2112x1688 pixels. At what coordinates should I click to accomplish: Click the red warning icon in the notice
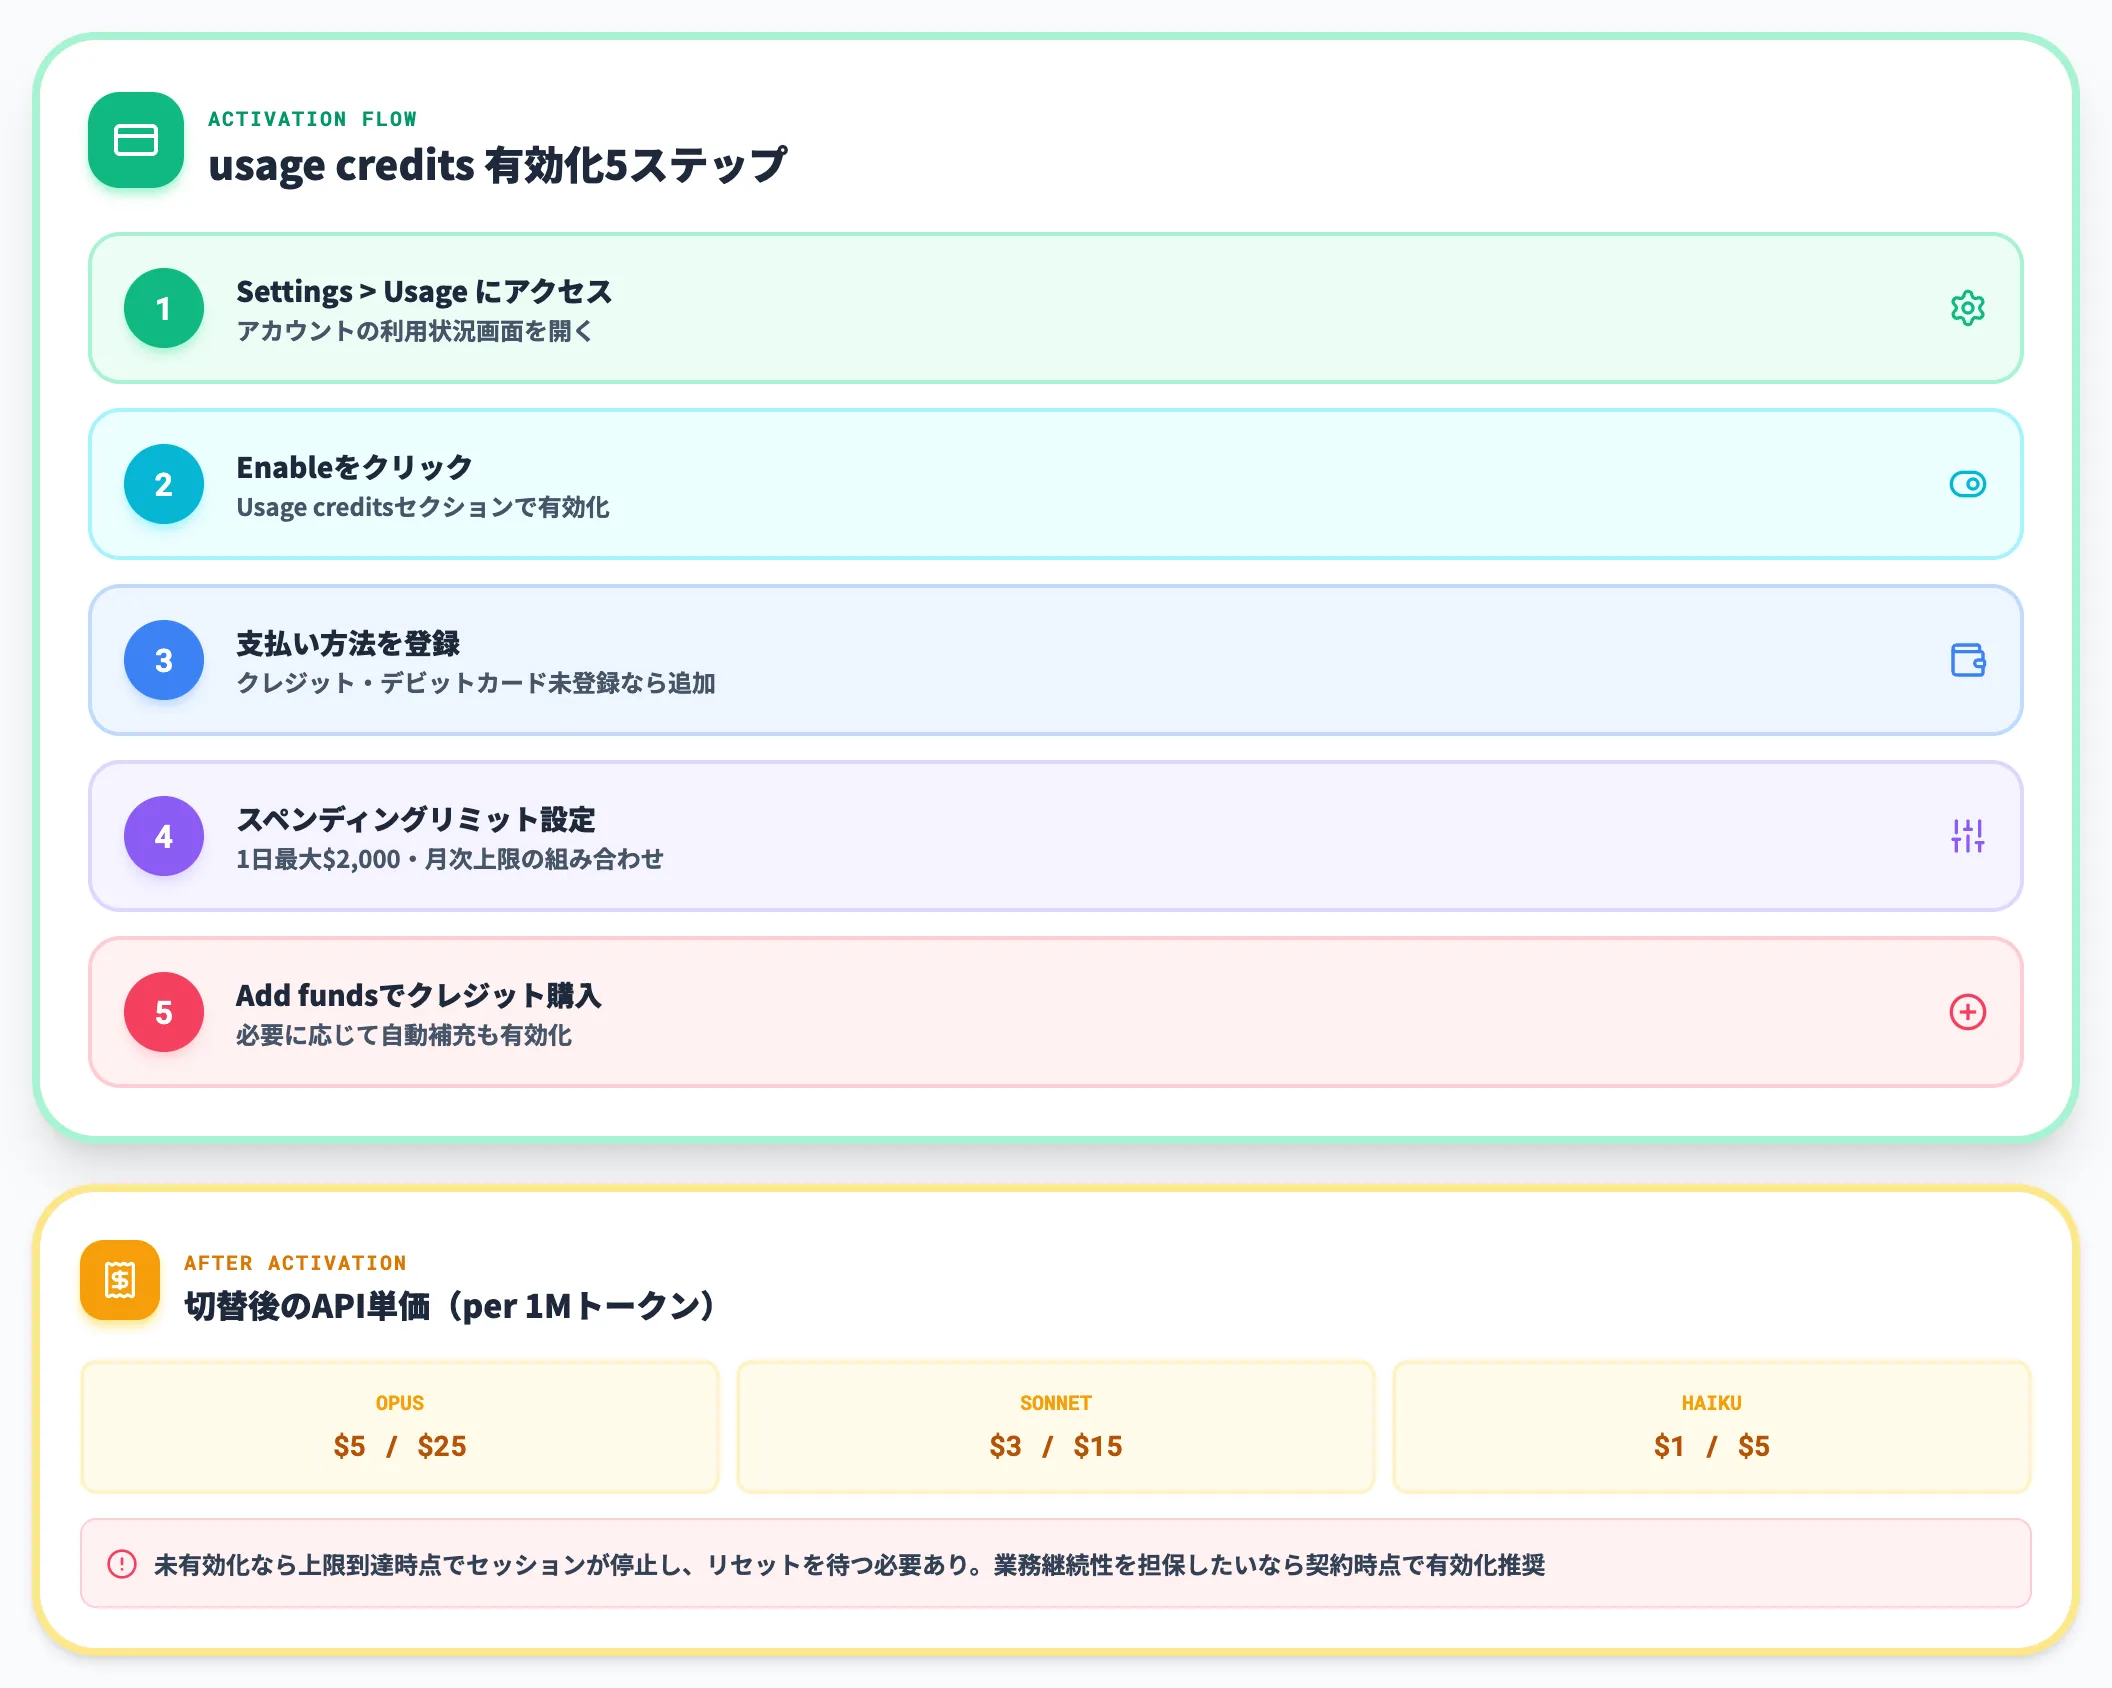[122, 1564]
